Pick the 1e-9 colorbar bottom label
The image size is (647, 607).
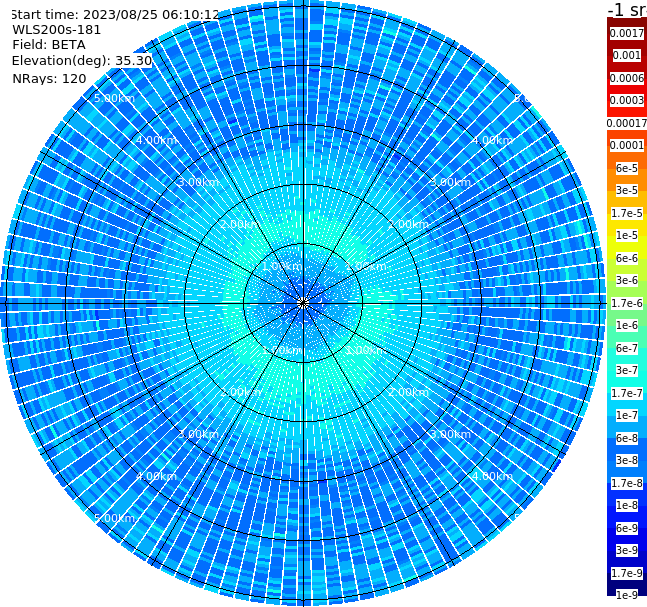pos(627,595)
